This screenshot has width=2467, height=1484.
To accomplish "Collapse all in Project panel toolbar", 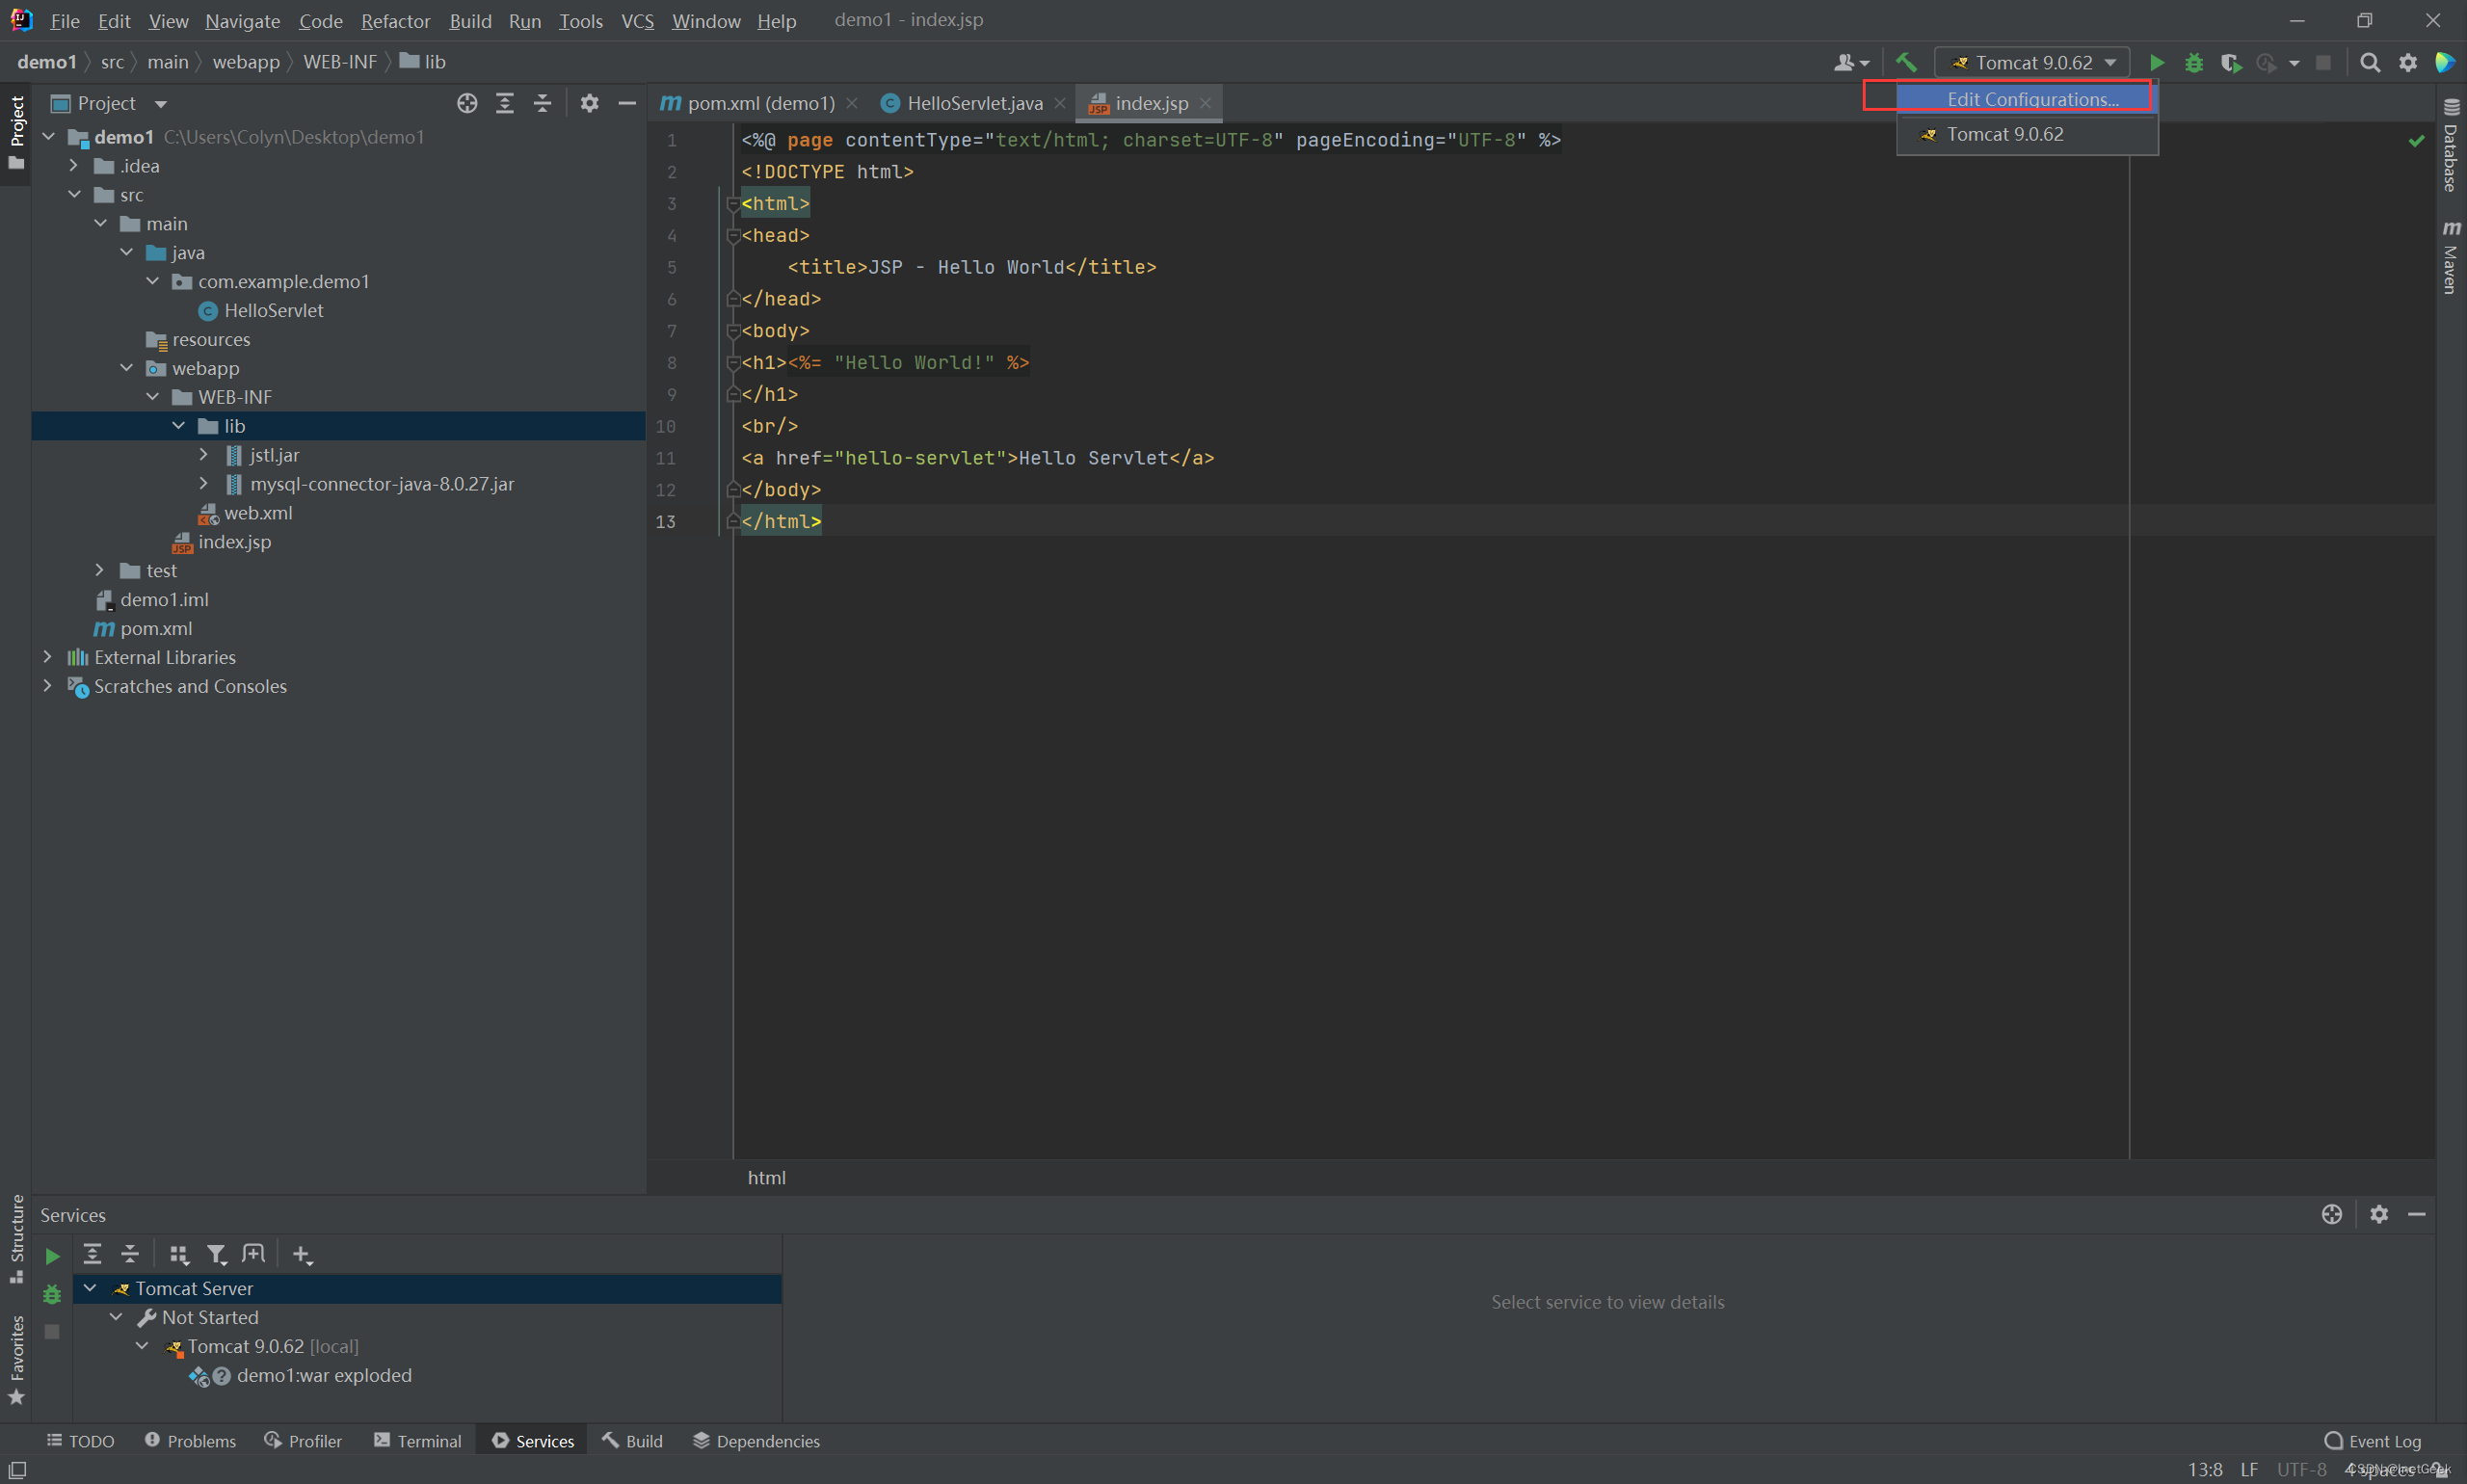I will pos(542,103).
